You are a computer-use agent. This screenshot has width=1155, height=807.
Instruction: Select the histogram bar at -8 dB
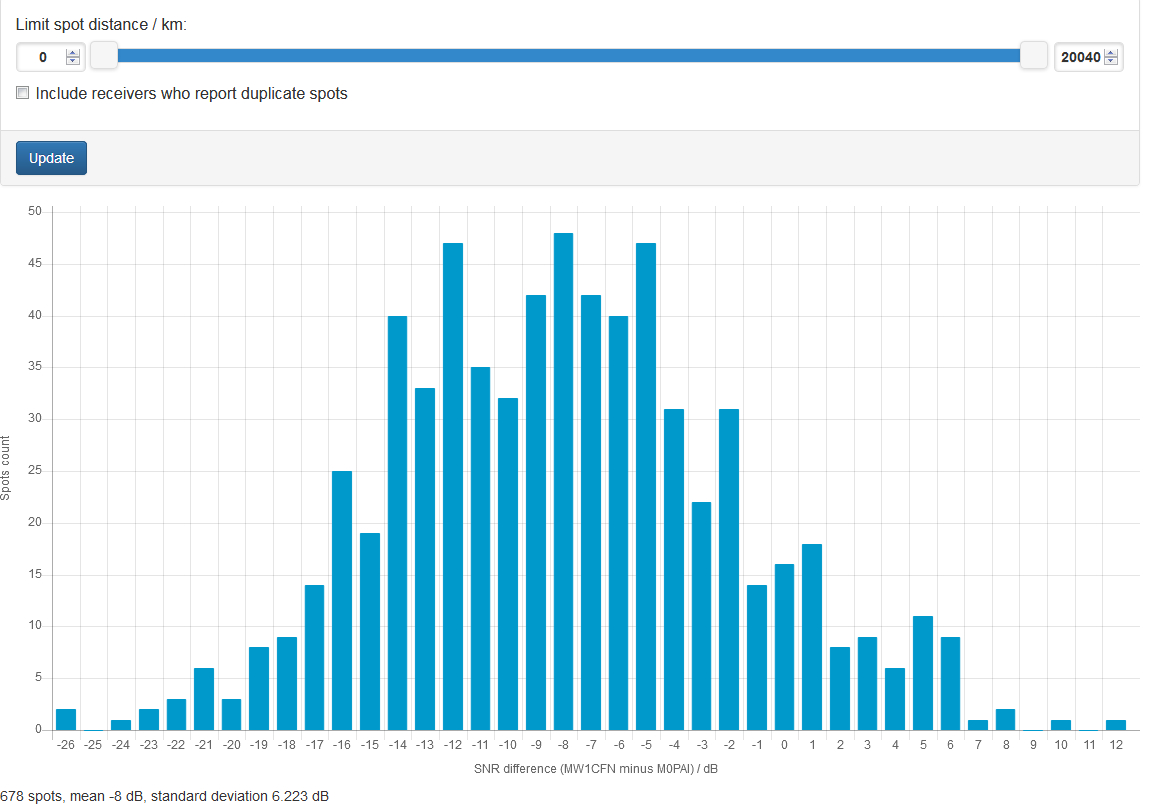[564, 482]
